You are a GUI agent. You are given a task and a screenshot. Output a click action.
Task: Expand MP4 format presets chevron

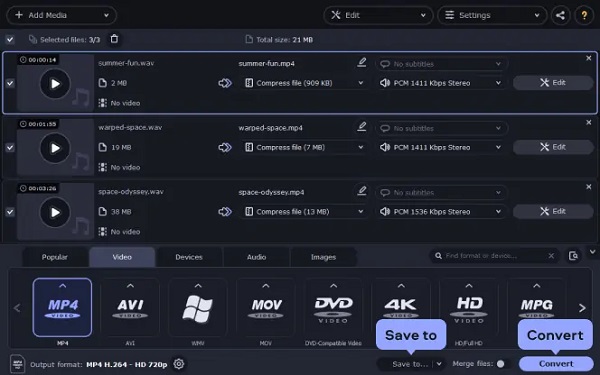62,285
